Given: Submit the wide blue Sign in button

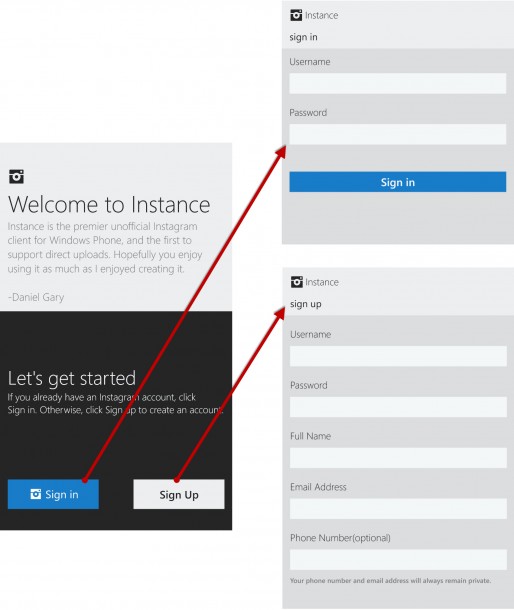Looking at the screenshot, I should [x=398, y=182].
